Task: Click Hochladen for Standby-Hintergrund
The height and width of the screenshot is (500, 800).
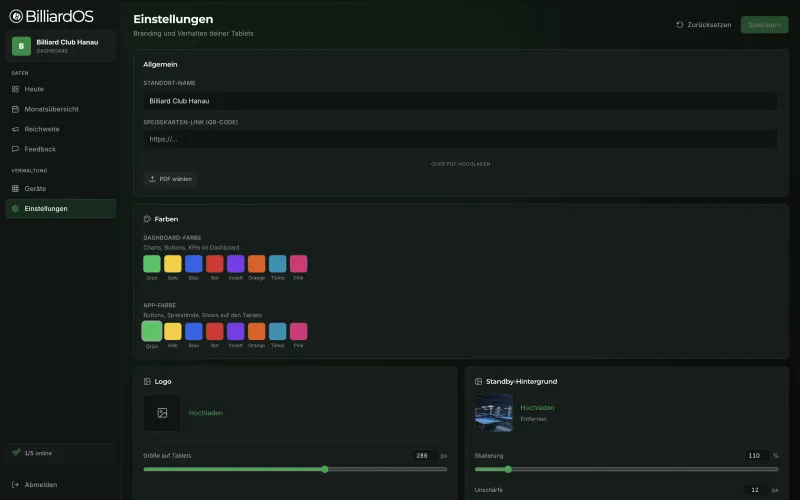Action: click(537, 408)
